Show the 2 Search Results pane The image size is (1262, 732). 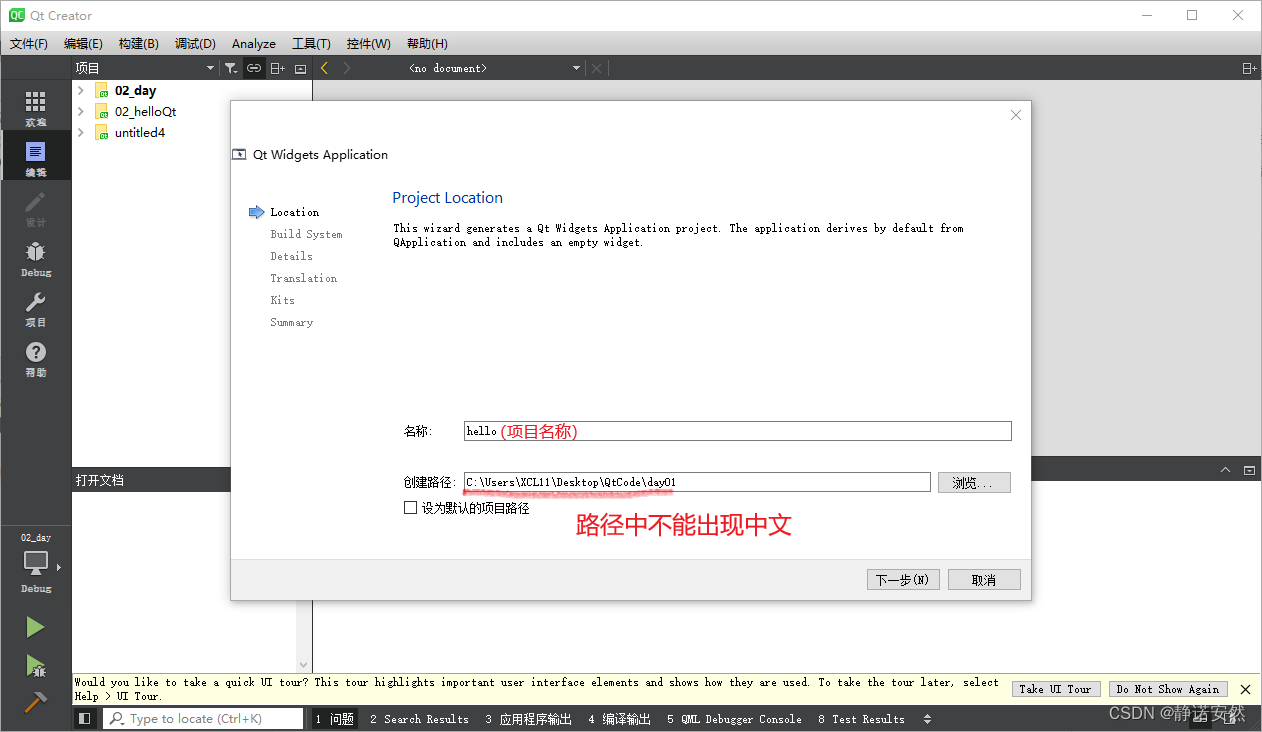419,719
